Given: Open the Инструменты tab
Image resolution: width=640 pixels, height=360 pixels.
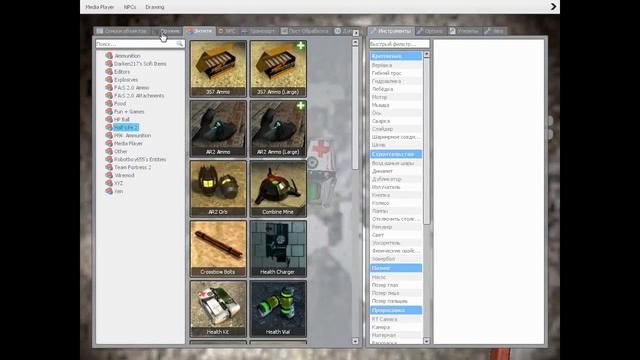Looking at the screenshot, I should click(391, 31).
